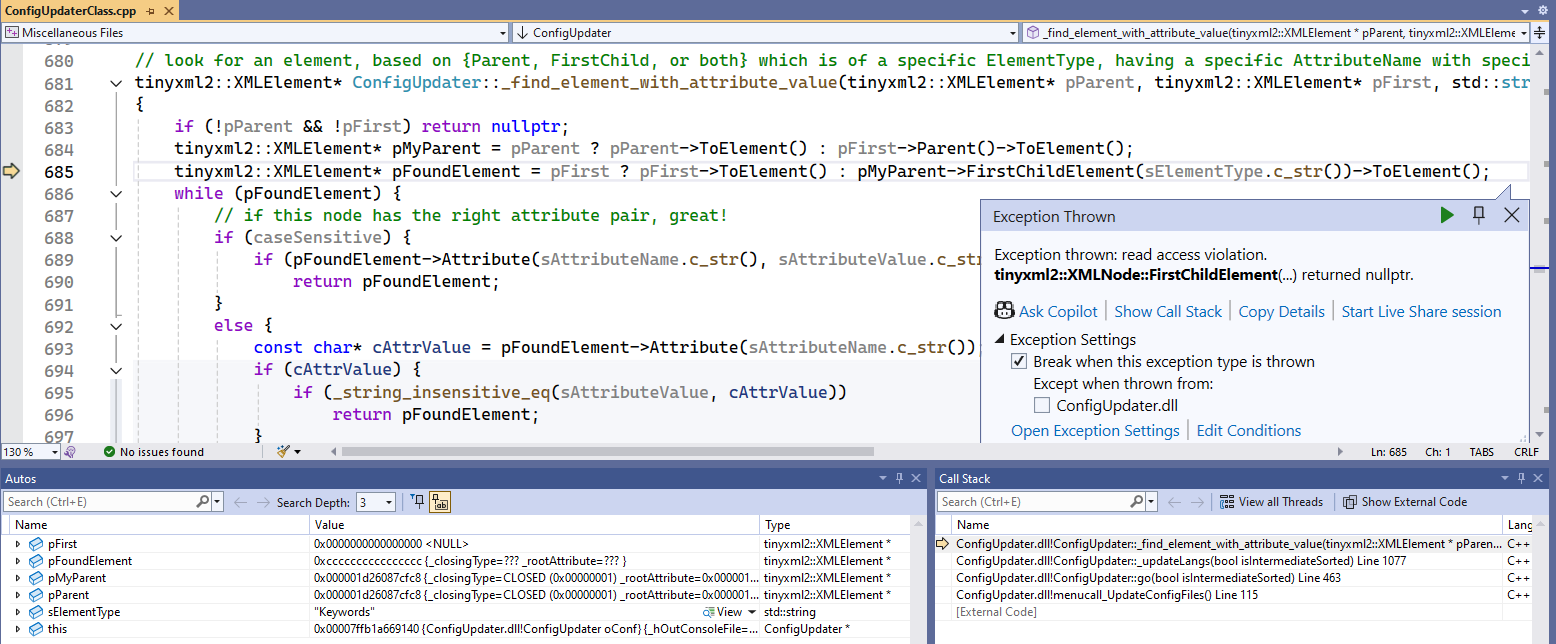Click the current frame arrow in Call Stack
Image resolution: width=1556 pixels, height=644 pixels.
pyautogui.click(x=941, y=544)
